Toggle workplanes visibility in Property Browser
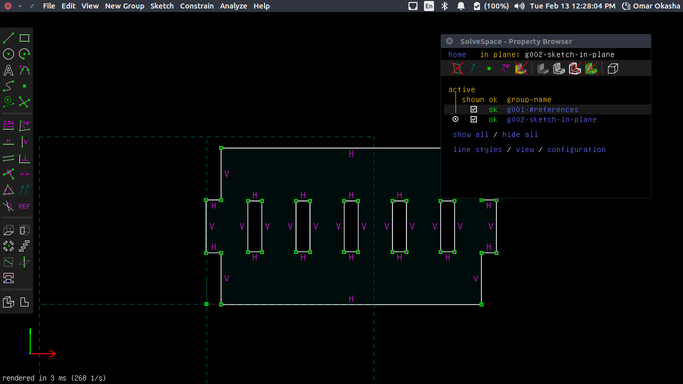Viewport: 683px width, 384px height. click(x=457, y=68)
